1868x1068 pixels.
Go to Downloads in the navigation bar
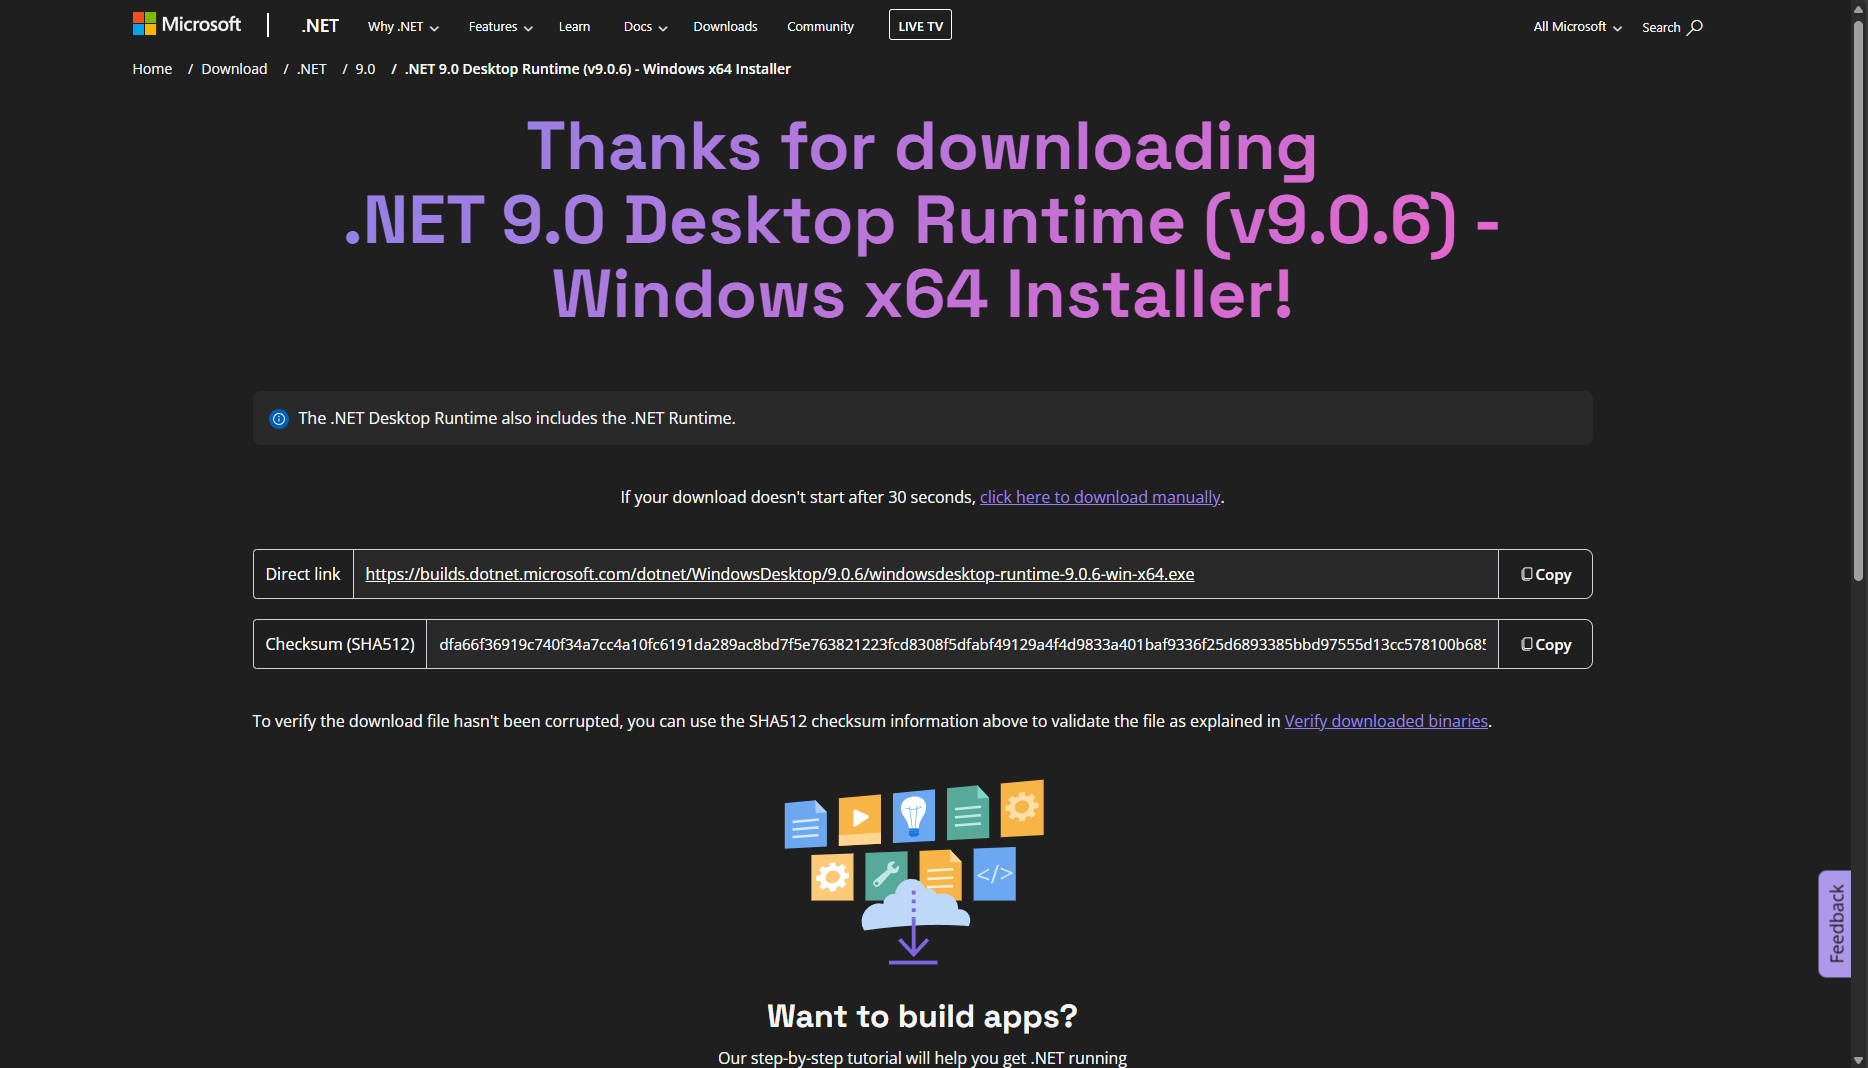[x=725, y=26]
